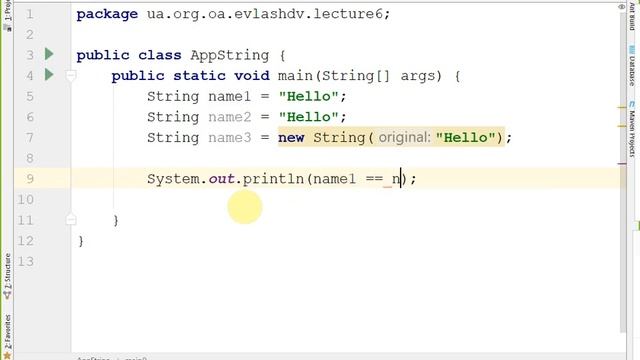This screenshot has width=640, height=360.
Task: Click the 'void' keyword on line 4
Action: [252, 76]
